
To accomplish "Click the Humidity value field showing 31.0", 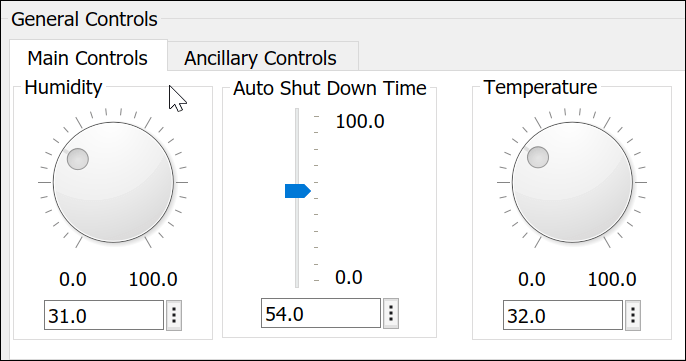I will point(104,315).
